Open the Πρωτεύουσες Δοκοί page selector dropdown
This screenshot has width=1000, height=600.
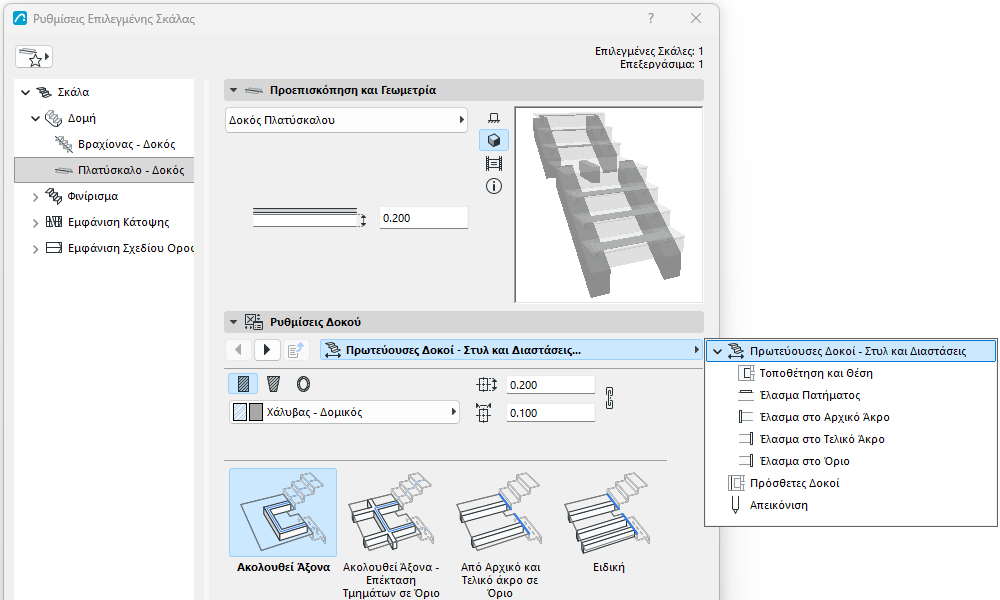(511, 350)
